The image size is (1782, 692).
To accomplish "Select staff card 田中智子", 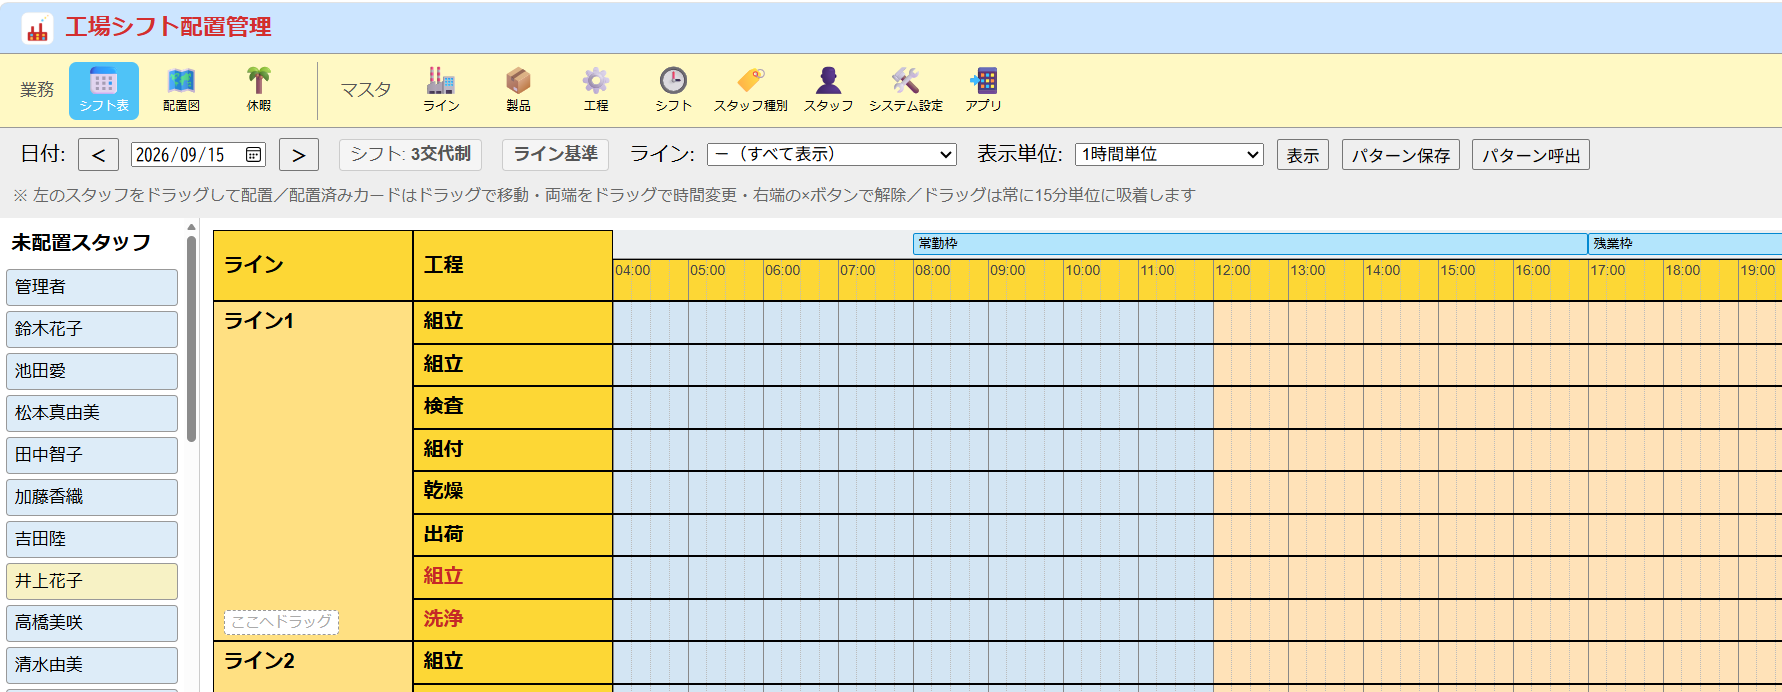I will (x=92, y=455).
